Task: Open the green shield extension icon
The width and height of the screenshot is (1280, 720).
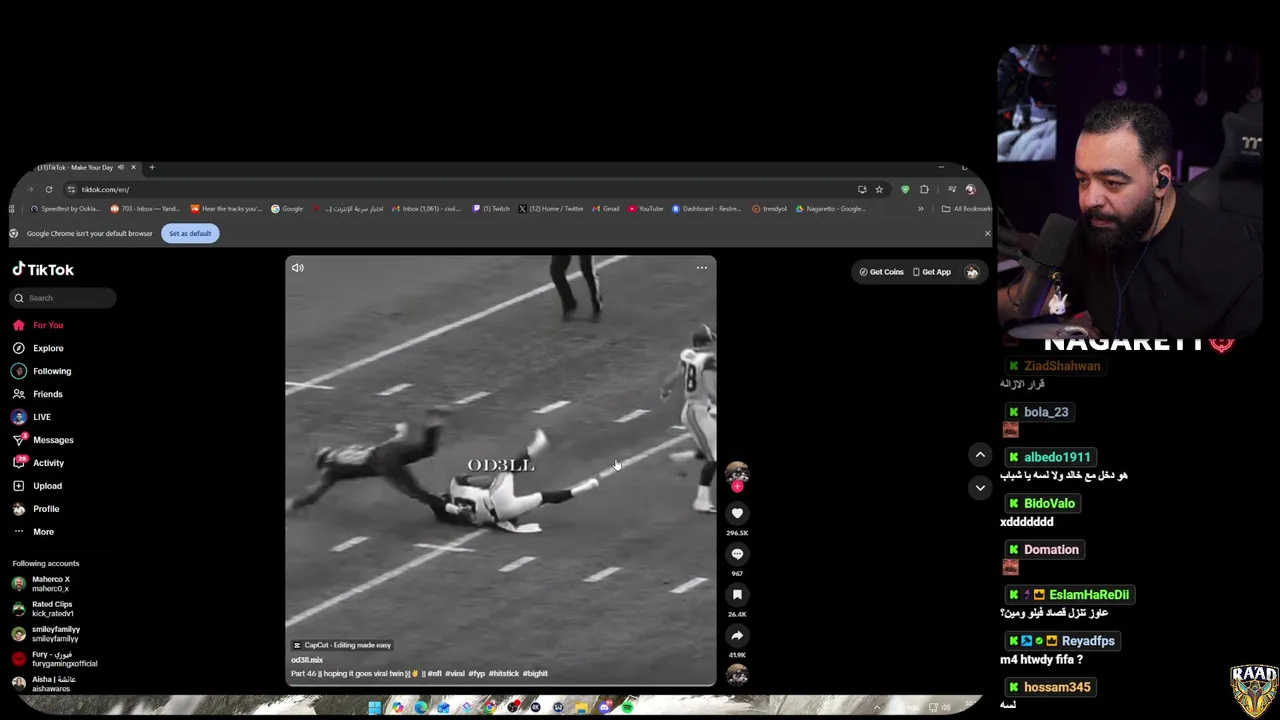Action: [x=905, y=189]
